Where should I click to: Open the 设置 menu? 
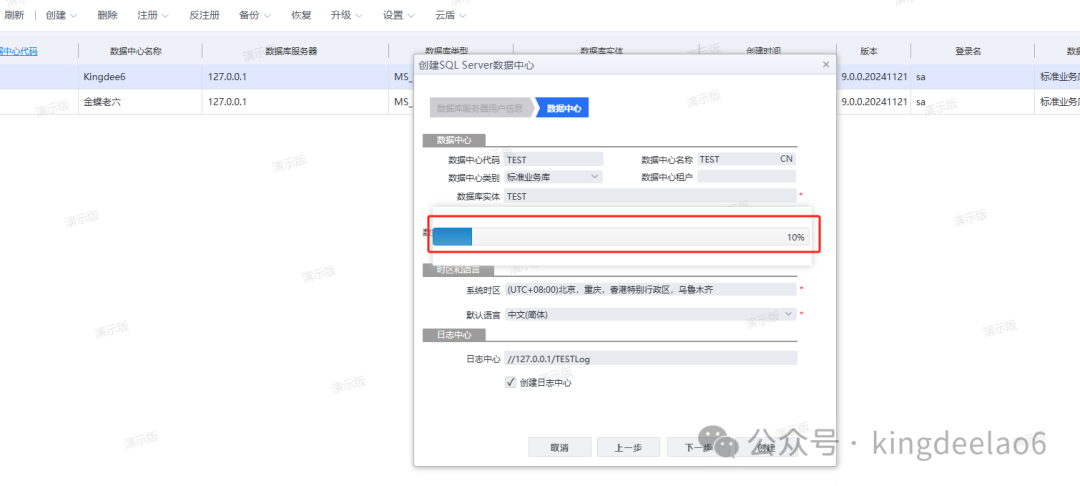tap(399, 16)
